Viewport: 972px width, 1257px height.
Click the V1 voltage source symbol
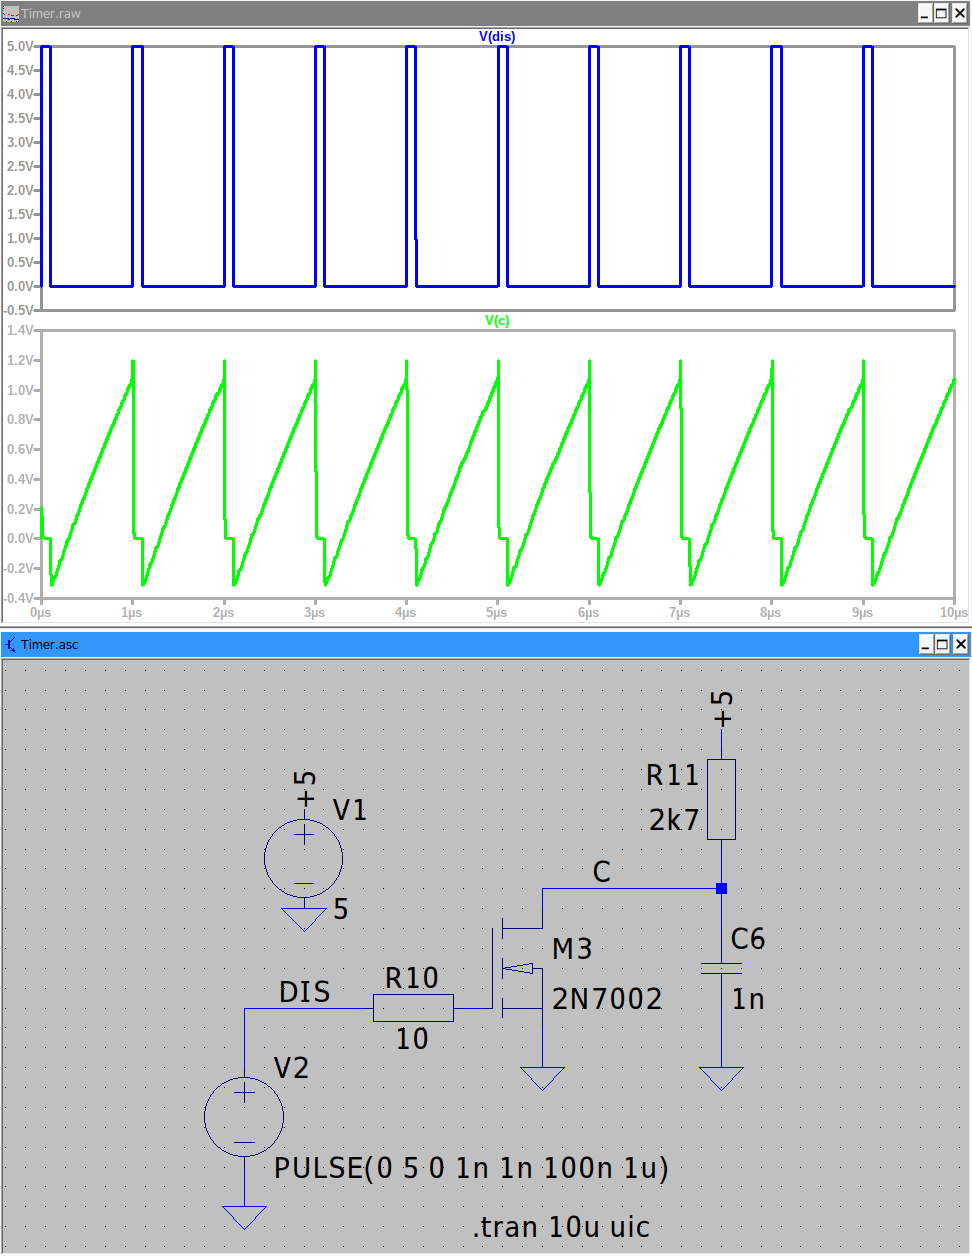pyautogui.click(x=304, y=858)
